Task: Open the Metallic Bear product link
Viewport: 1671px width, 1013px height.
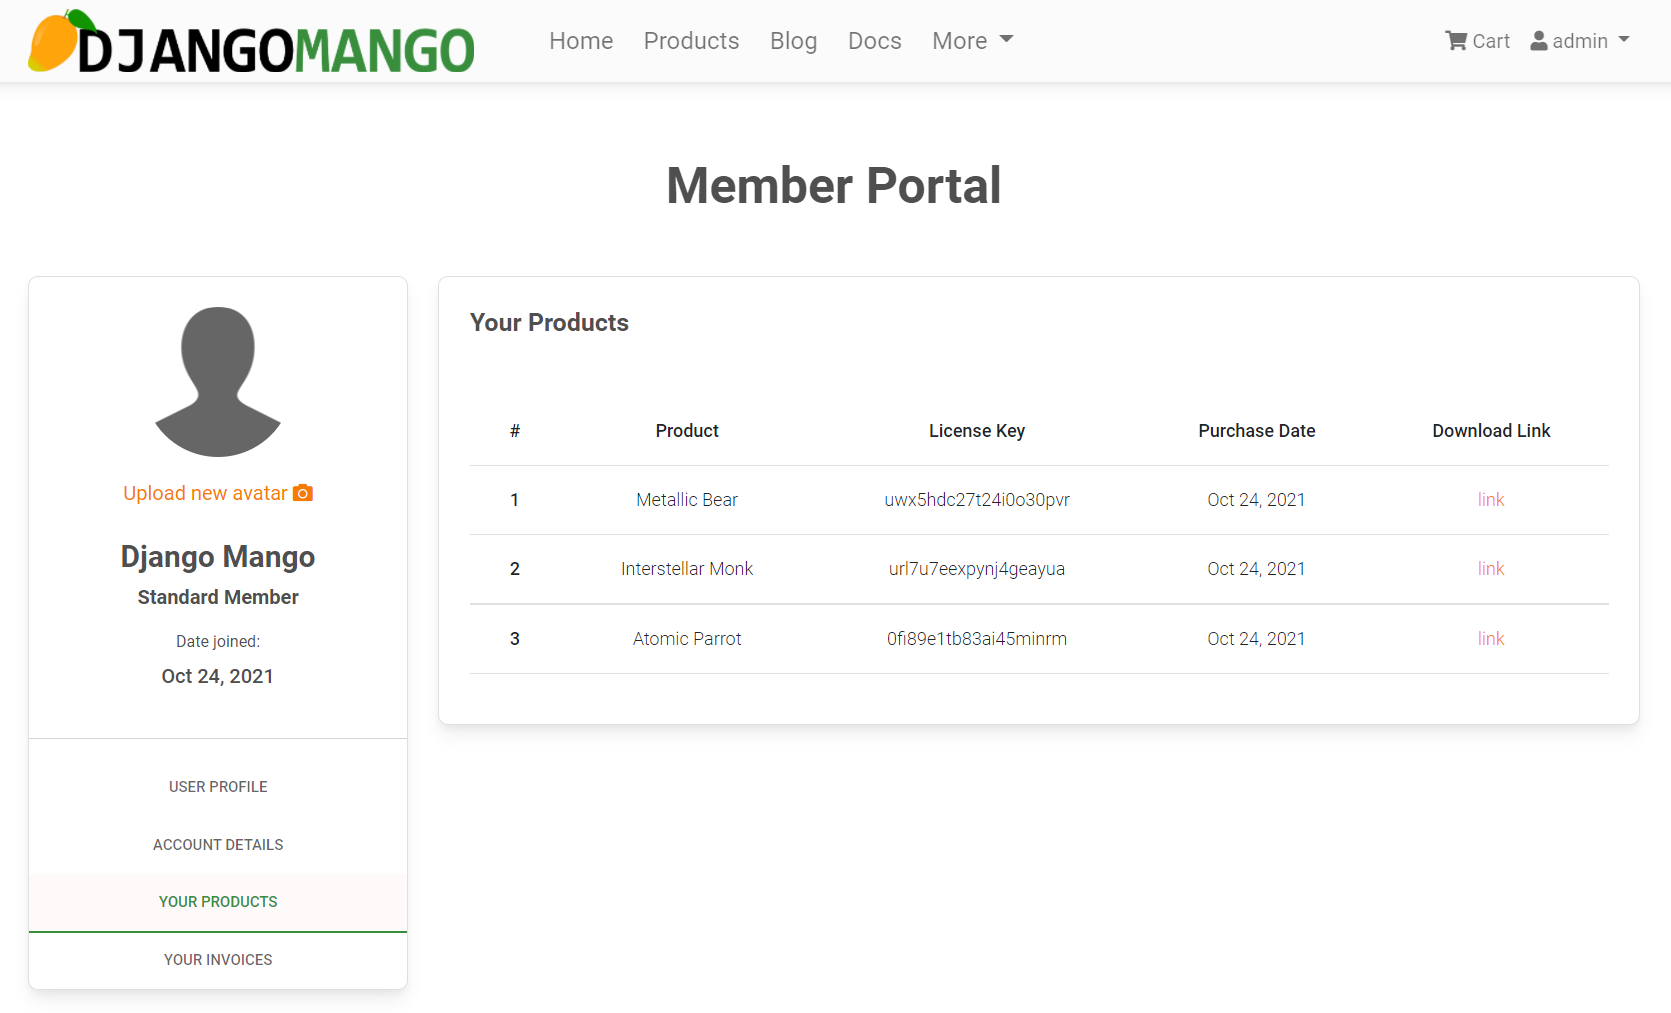Action: tap(687, 500)
